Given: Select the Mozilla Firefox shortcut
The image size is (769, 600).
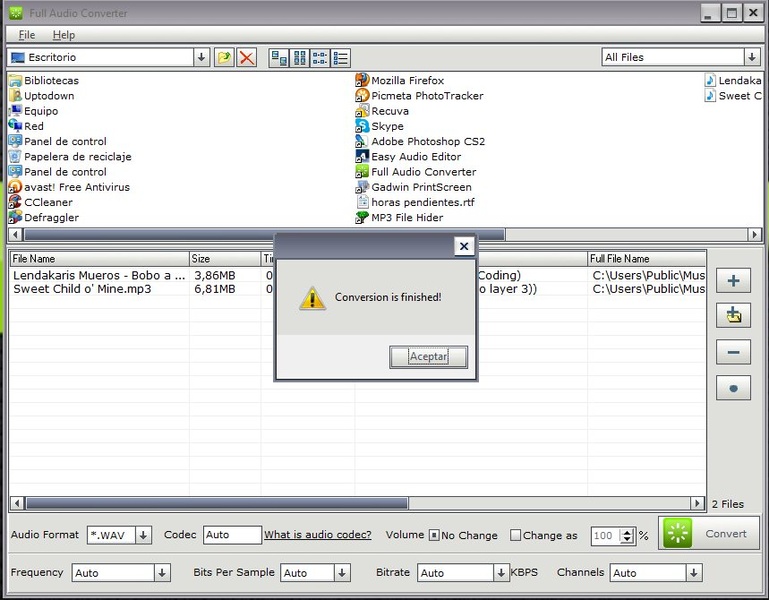Looking at the screenshot, I should coord(400,80).
